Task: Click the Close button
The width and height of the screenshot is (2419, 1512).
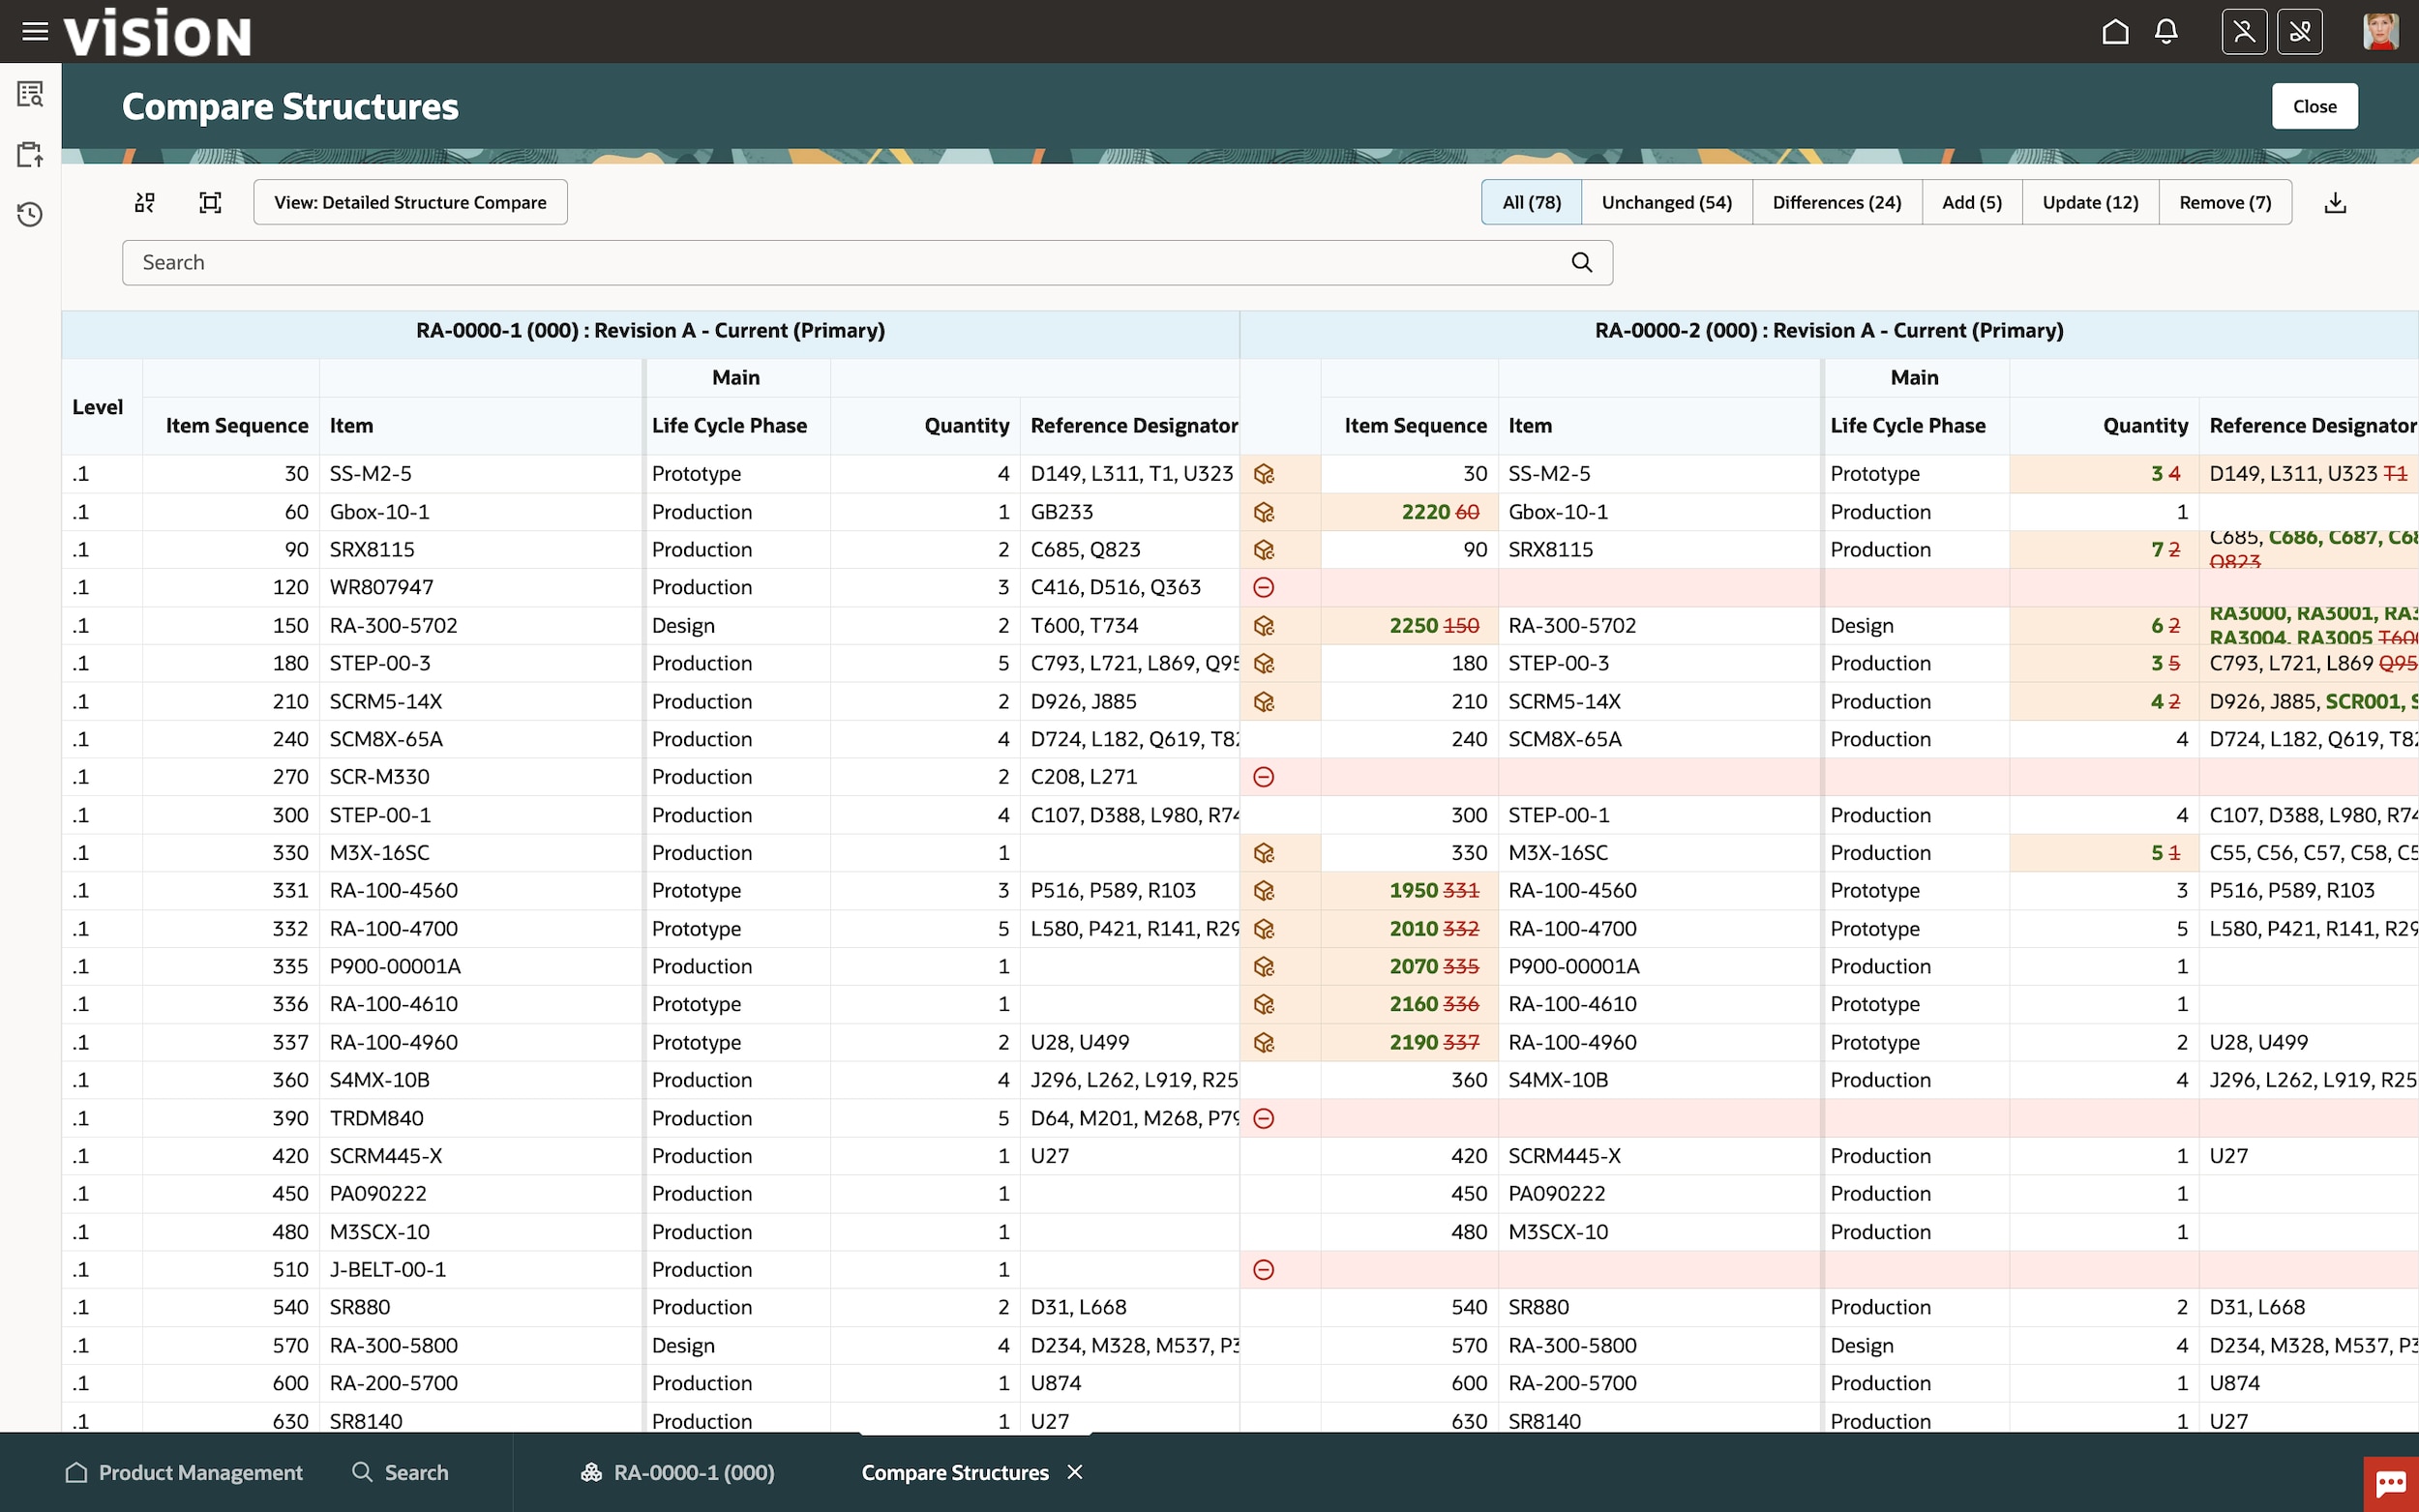Action: (x=2314, y=107)
